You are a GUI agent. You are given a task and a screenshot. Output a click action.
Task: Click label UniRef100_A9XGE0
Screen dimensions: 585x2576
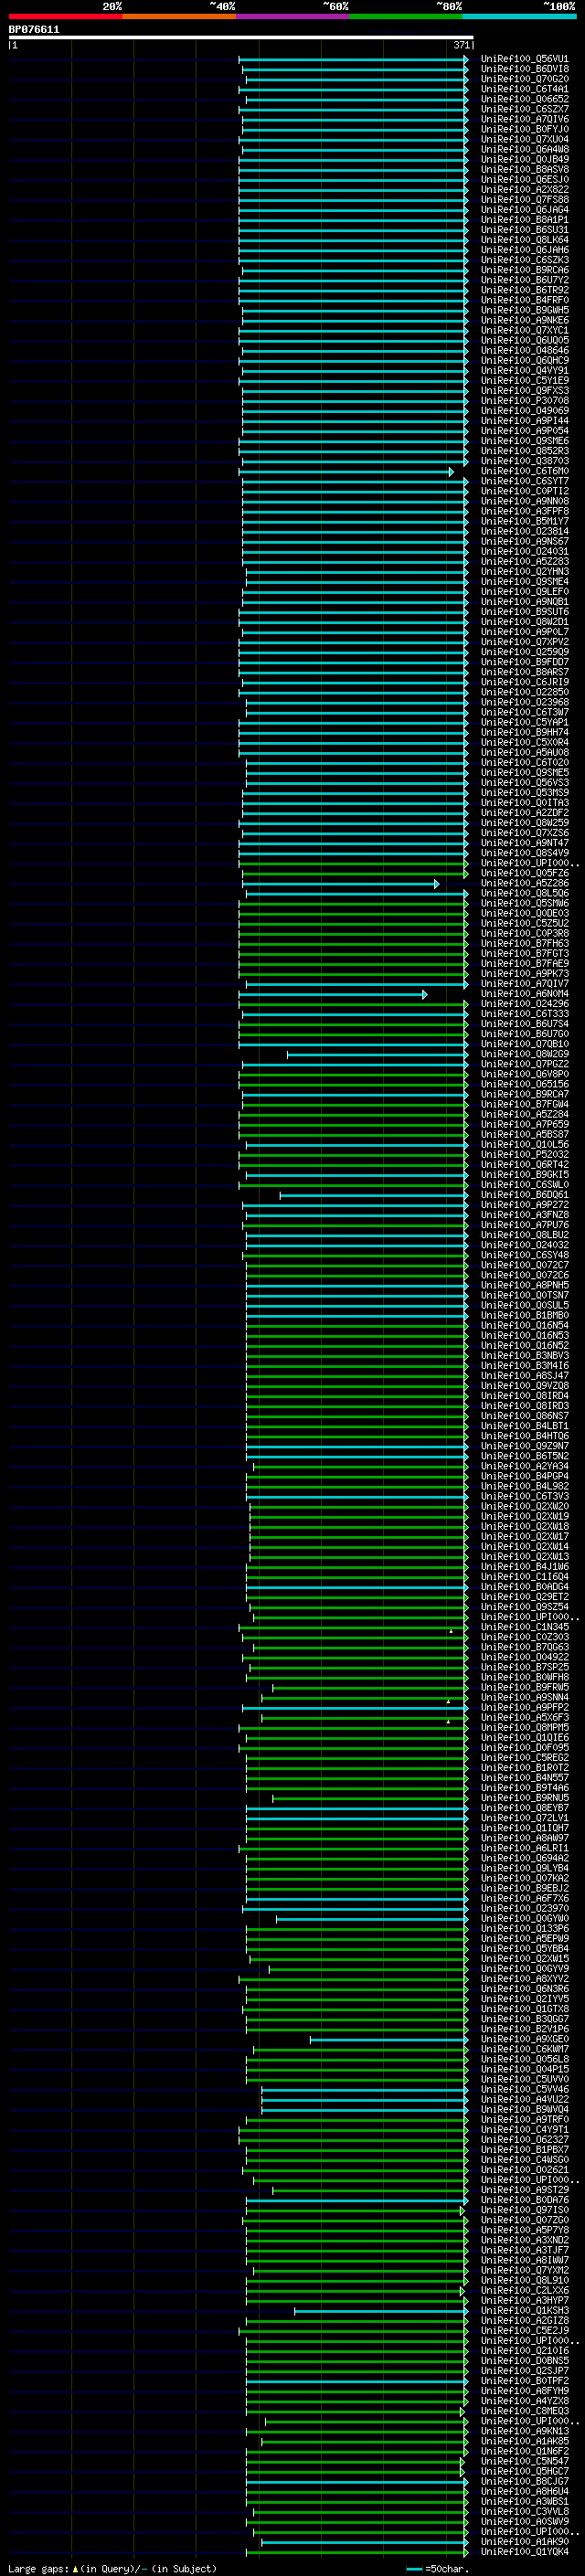[x=525, y=2039]
